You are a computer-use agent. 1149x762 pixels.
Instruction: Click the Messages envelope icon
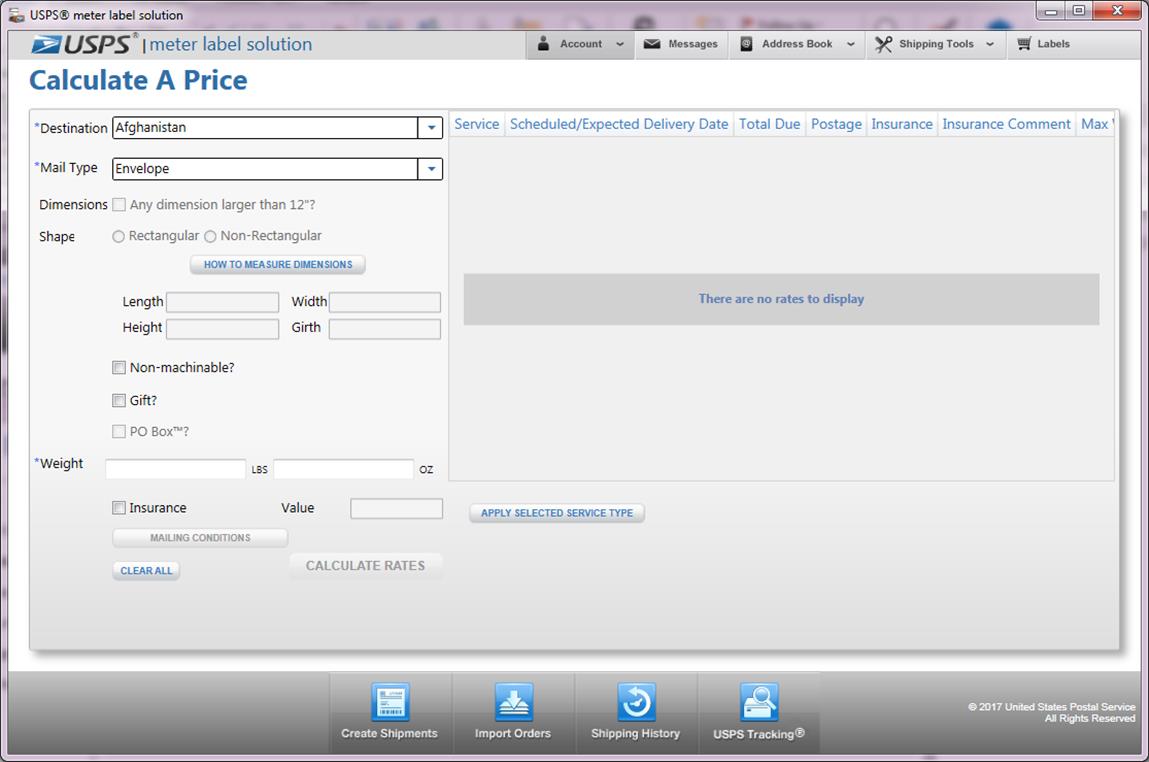click(651, 44)
